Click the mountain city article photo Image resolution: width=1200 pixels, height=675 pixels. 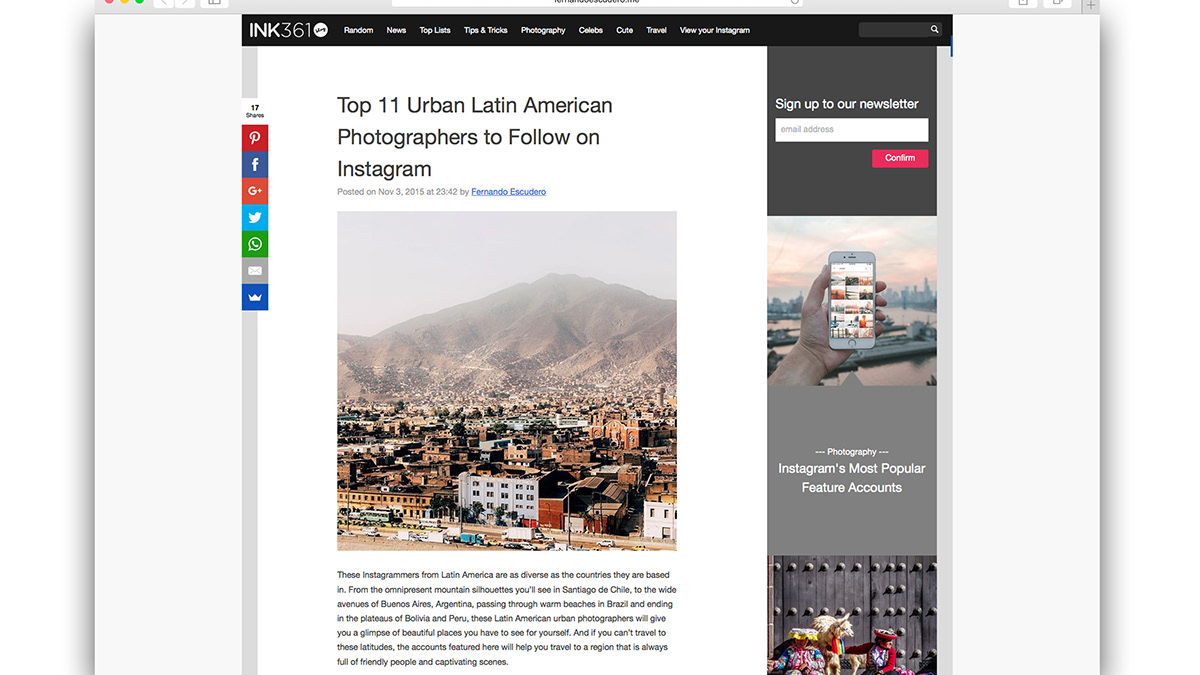tap(507, 381)
